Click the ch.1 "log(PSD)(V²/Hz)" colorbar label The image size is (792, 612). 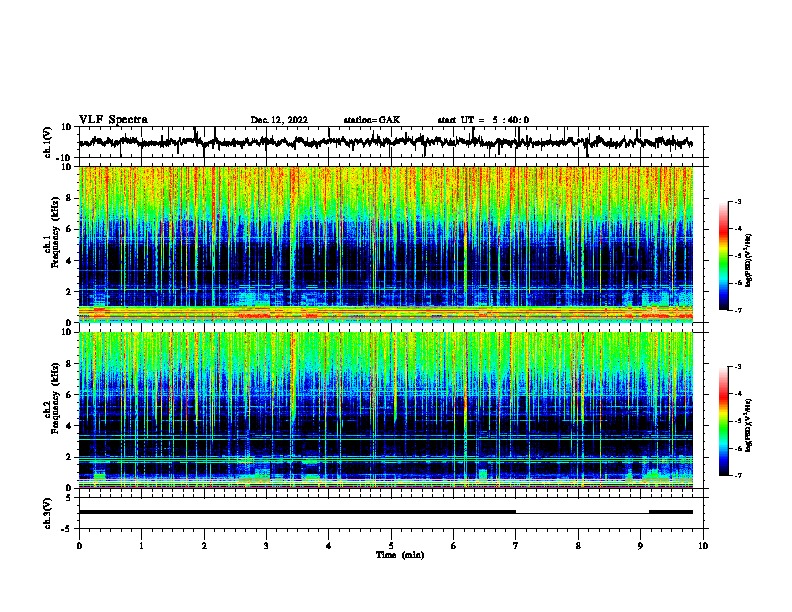pyautogui.click(x=749, y=261)
